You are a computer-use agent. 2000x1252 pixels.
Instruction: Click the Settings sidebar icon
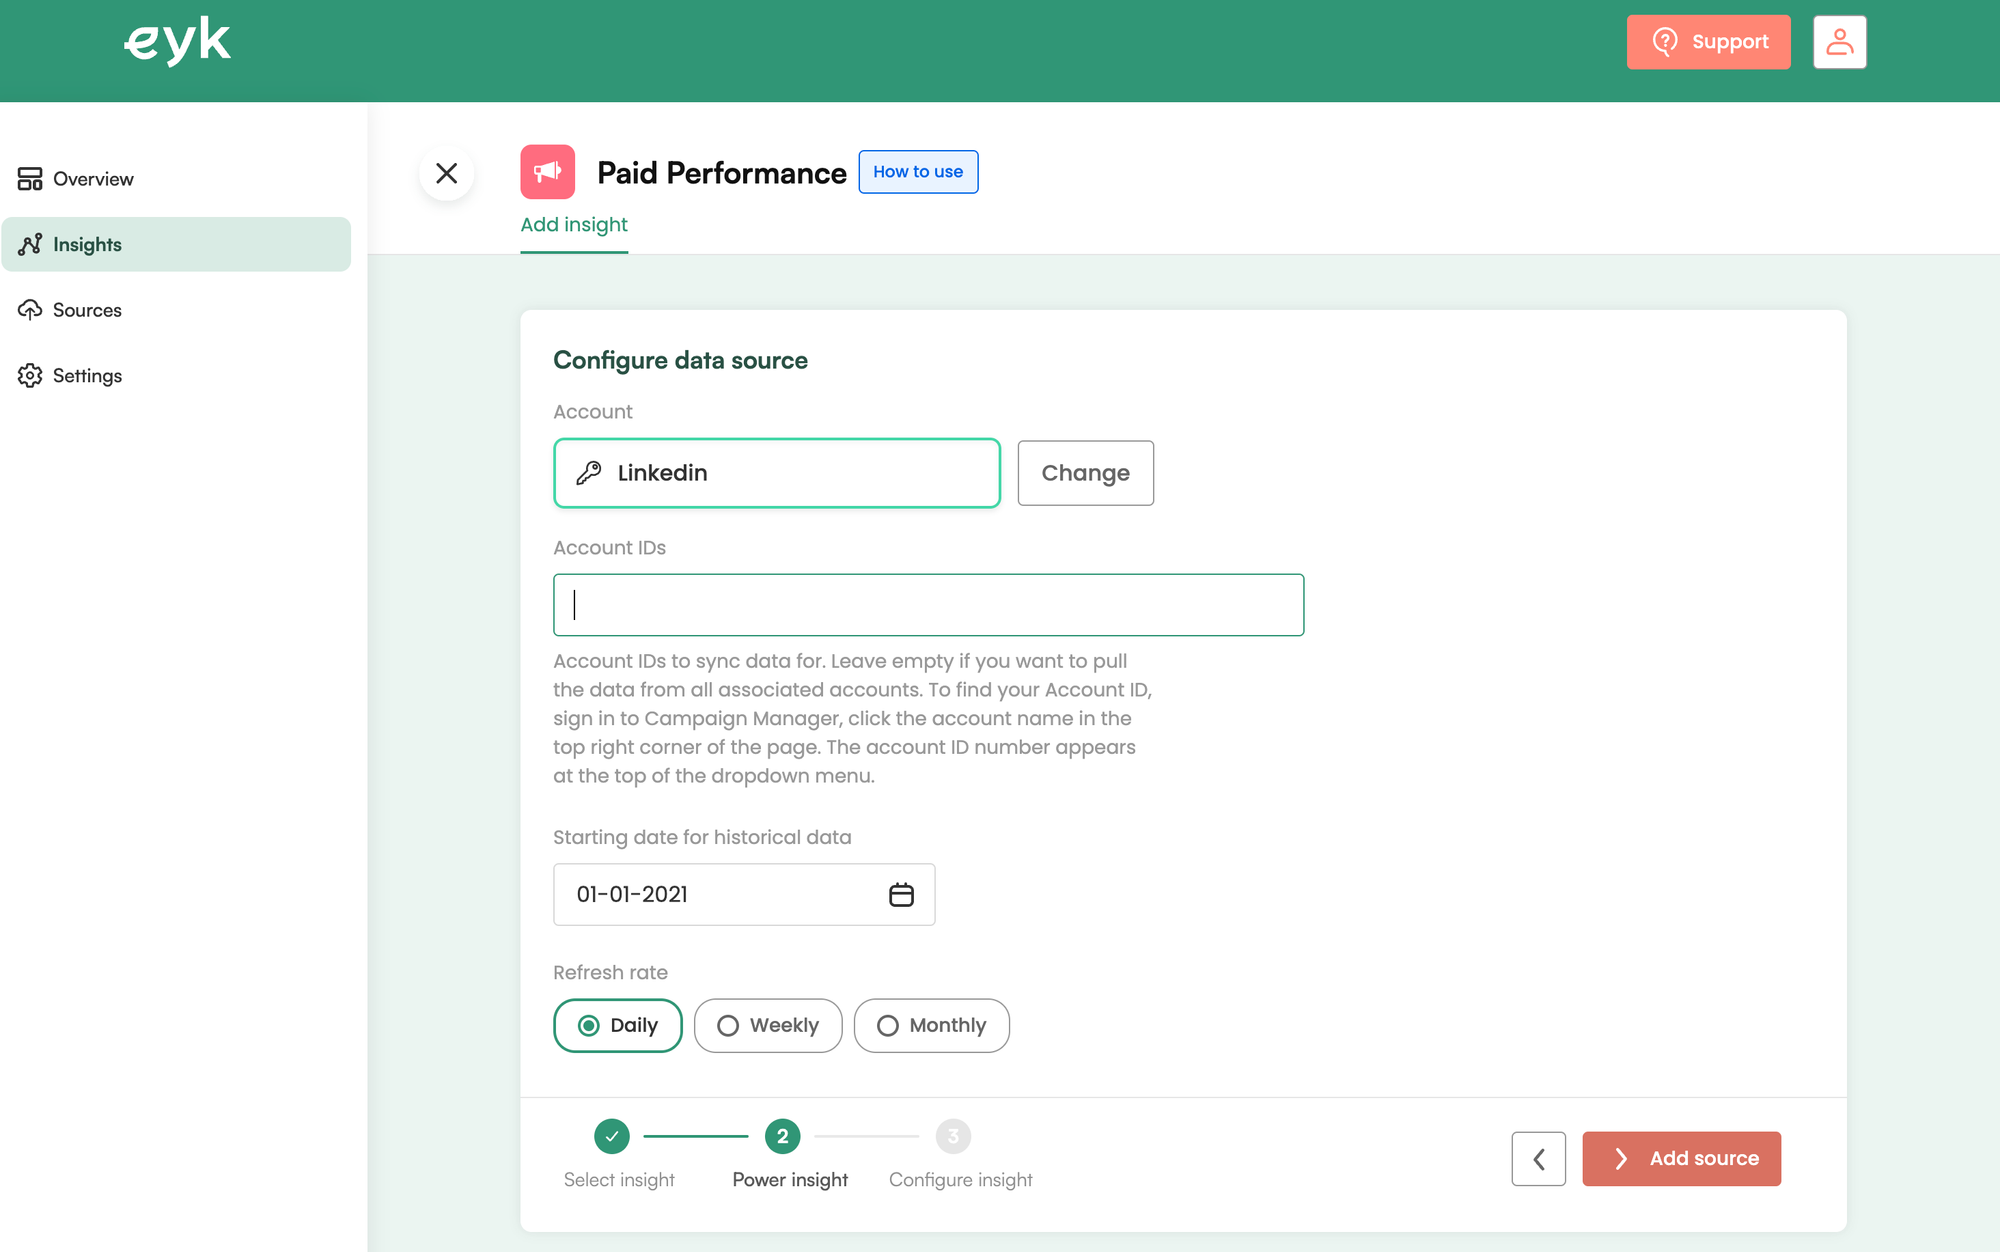coord(29,374)
